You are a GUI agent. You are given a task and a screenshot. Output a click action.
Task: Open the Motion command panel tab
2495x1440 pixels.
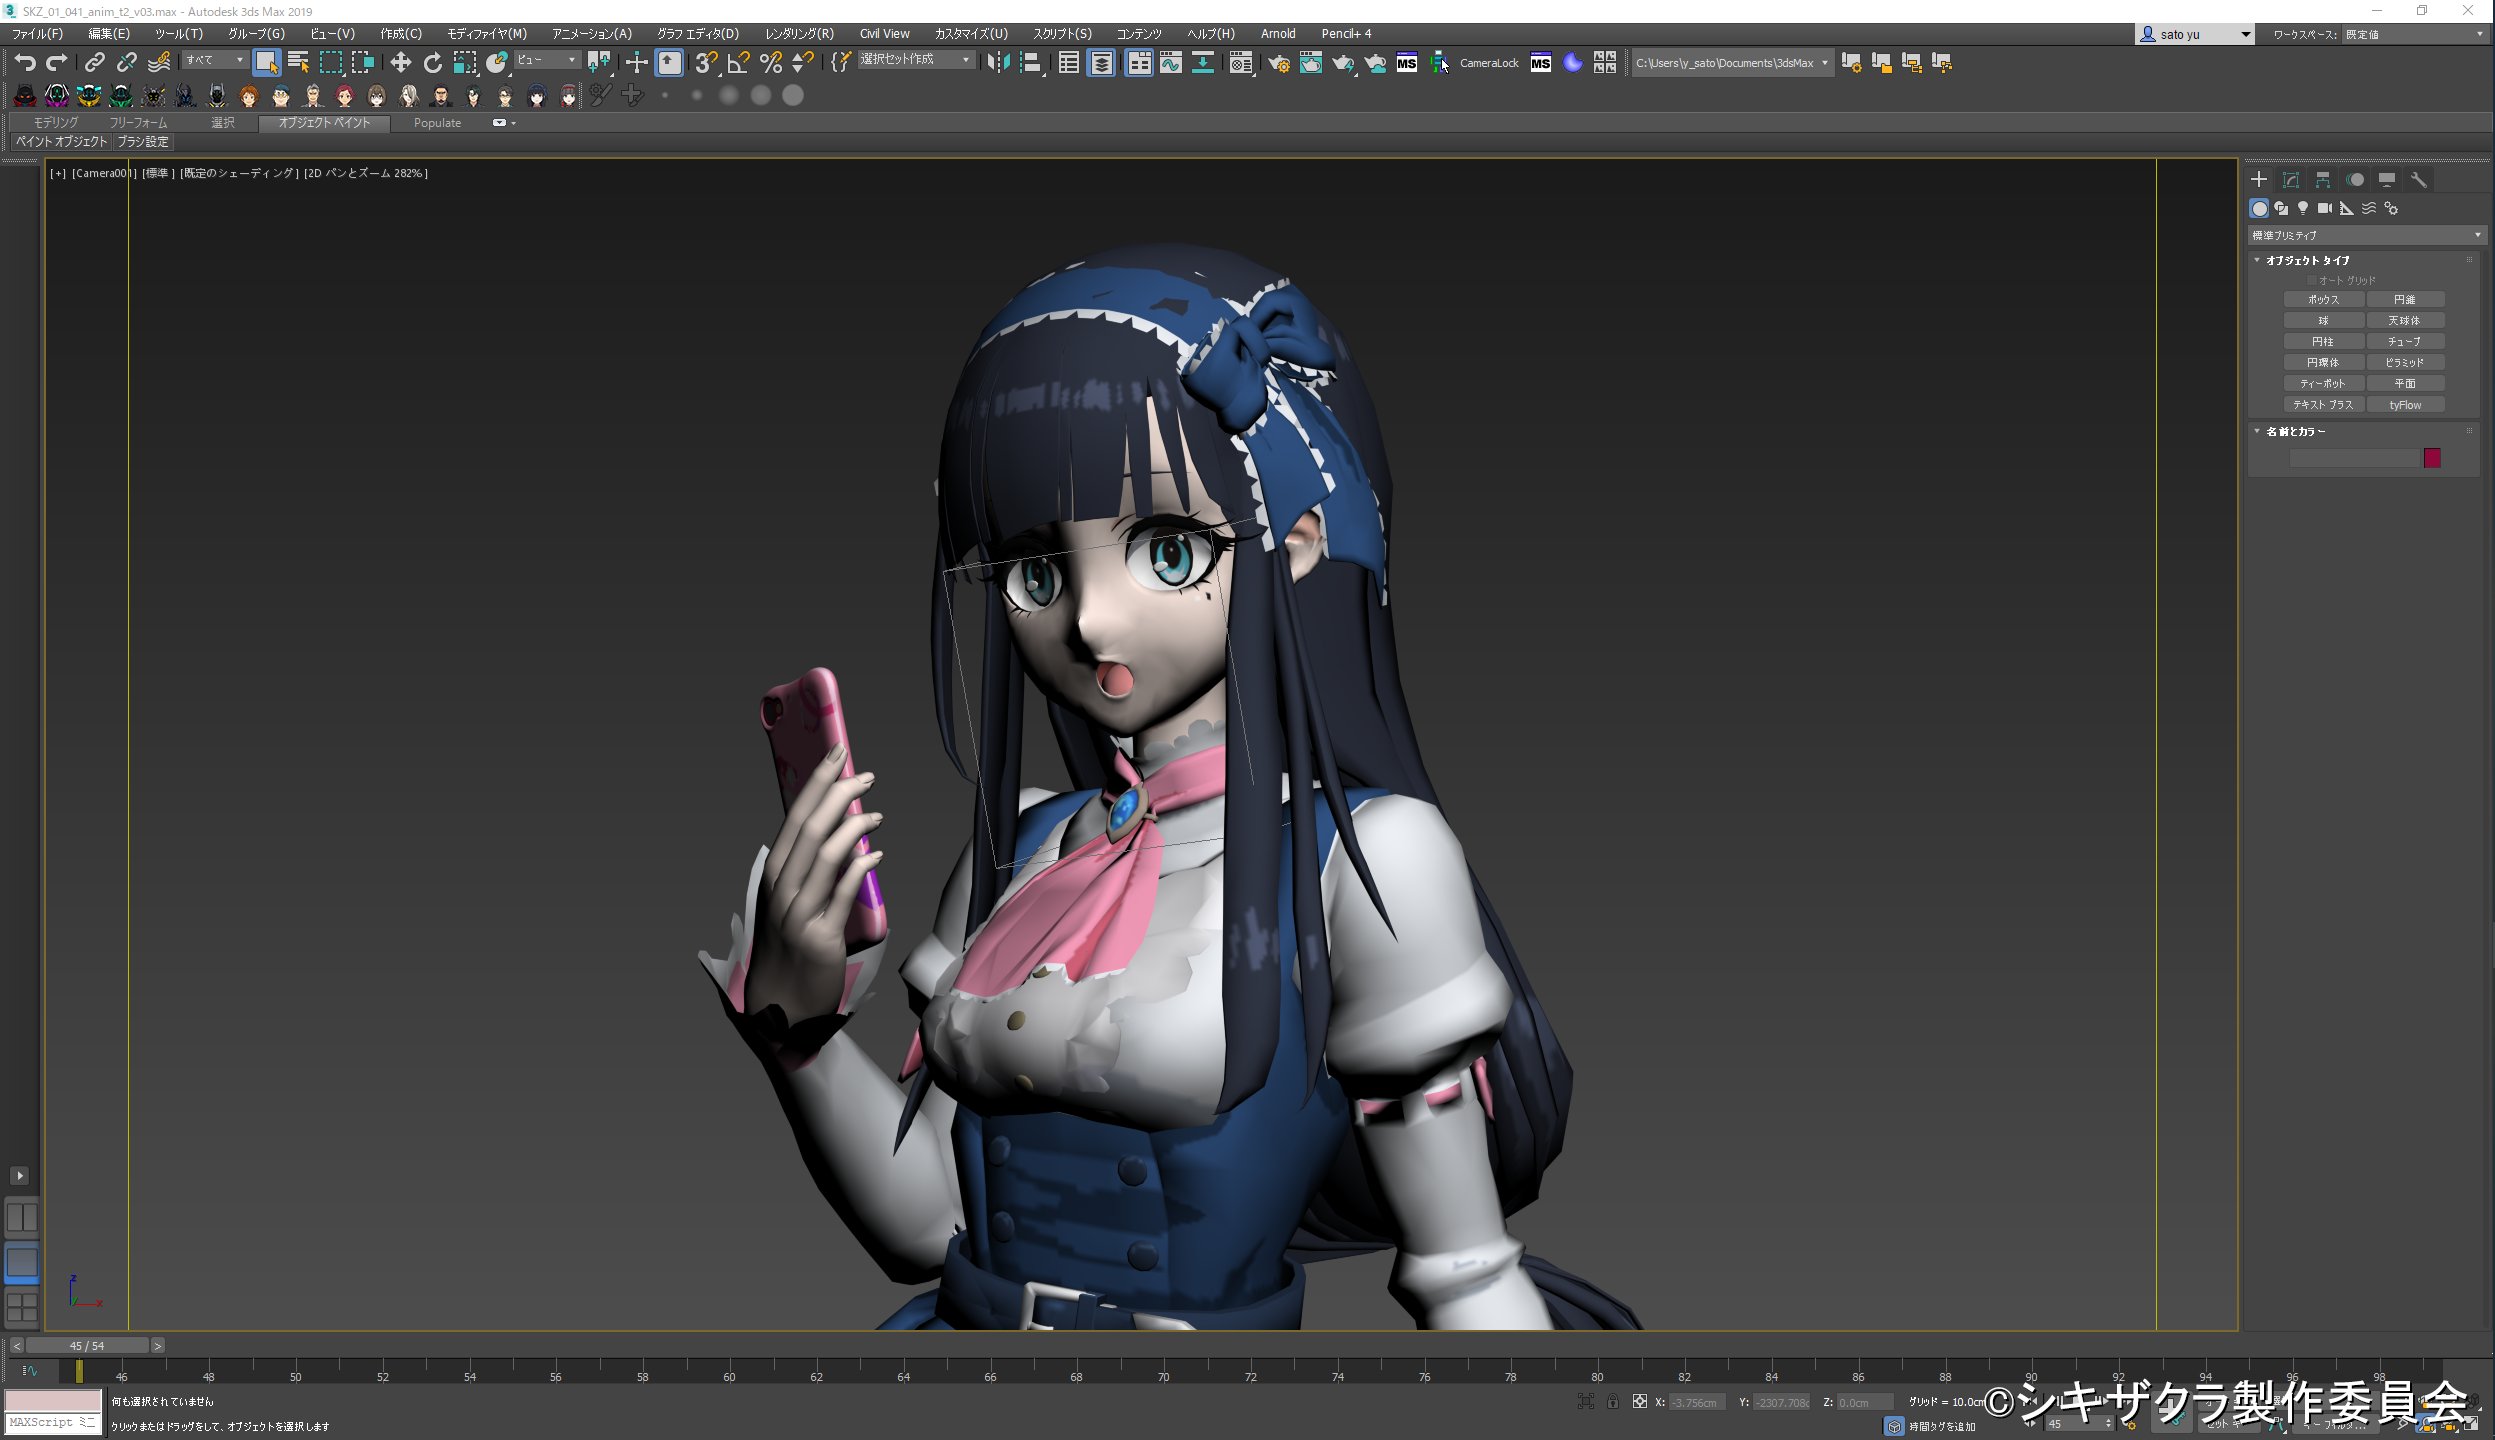click(2355, 180)
